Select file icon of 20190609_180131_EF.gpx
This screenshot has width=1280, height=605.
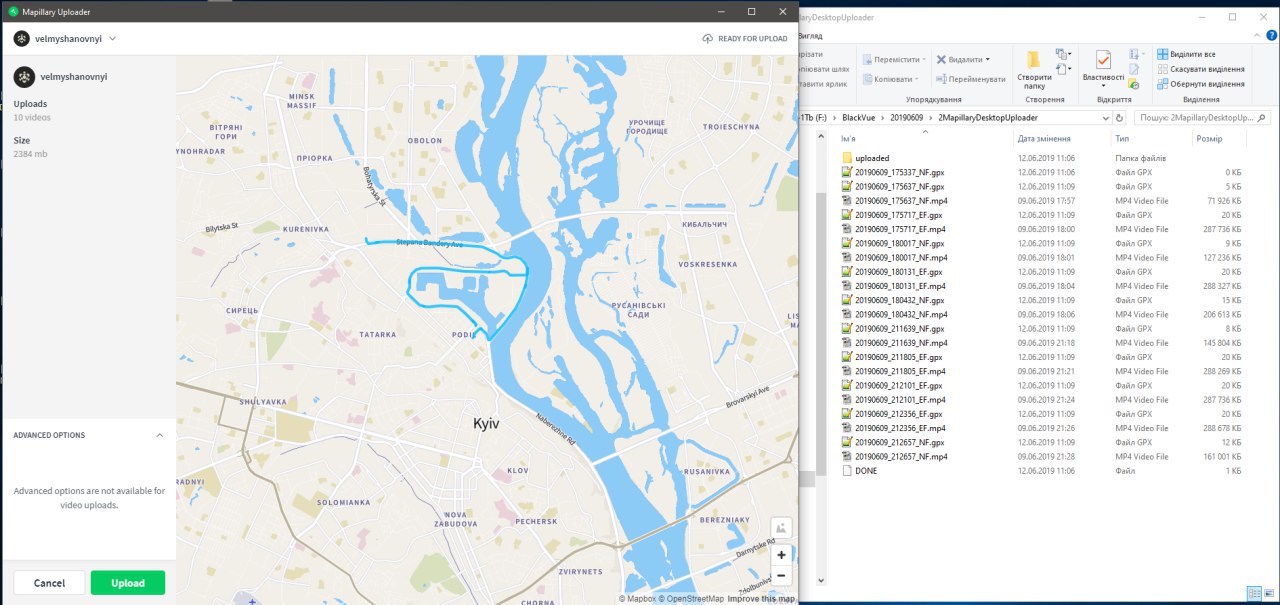click(x=846, y=272)
